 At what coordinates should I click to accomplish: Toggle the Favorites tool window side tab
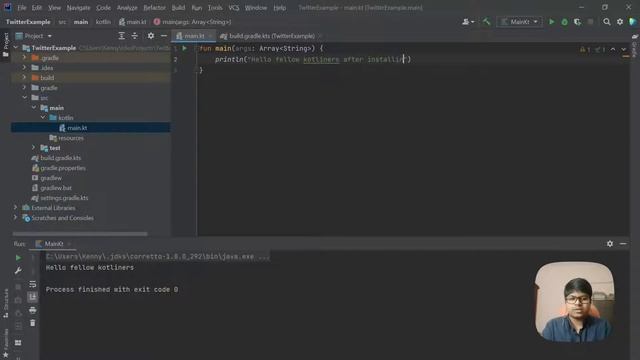[6, 344]
